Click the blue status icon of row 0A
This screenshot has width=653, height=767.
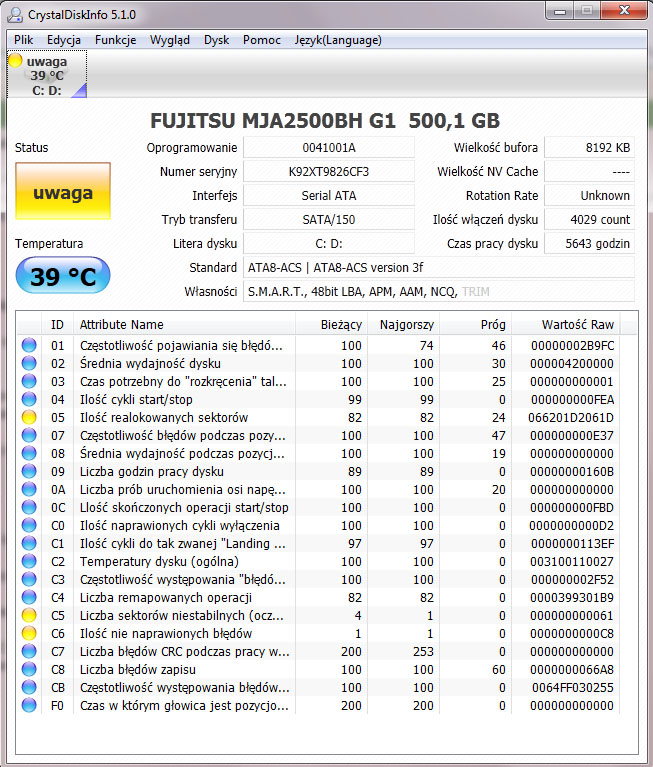(x=29, y=489)
